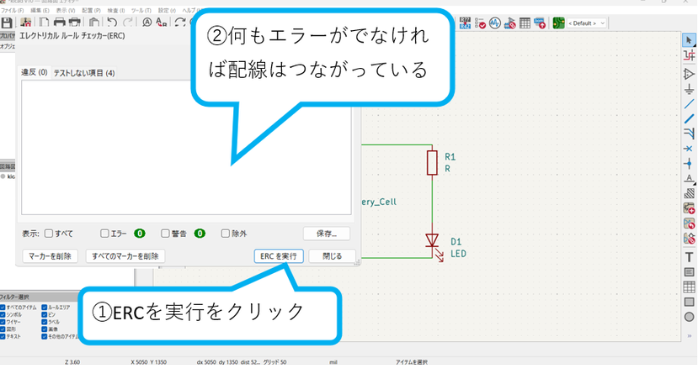Image resolution: width=698 pixels, height=365 pixels.
Task: Click the Paste clipboard icon
Action: point(94,22)
